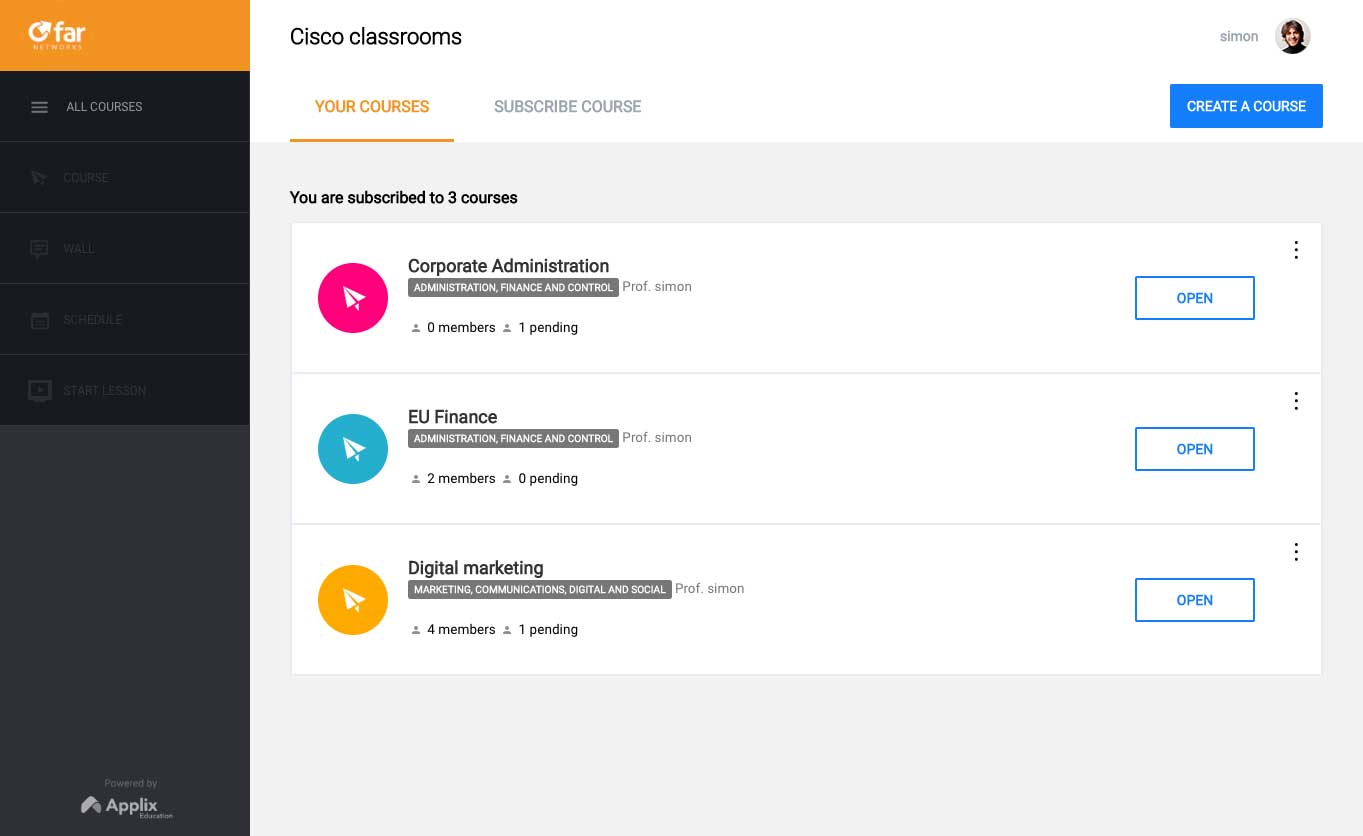
Task: Click the pink Corporate Administration course icon
Action: 353,298
